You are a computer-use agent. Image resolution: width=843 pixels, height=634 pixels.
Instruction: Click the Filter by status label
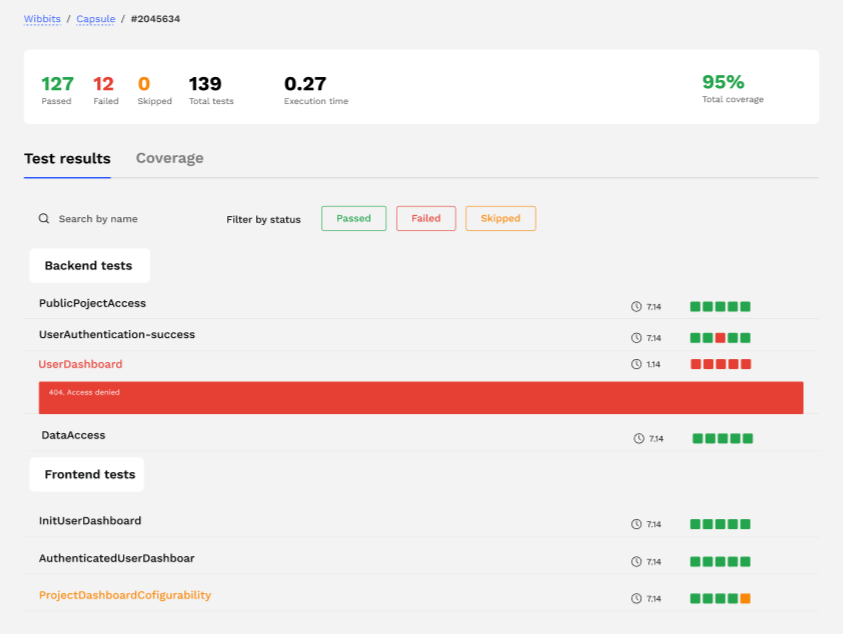tap(263, 219)
